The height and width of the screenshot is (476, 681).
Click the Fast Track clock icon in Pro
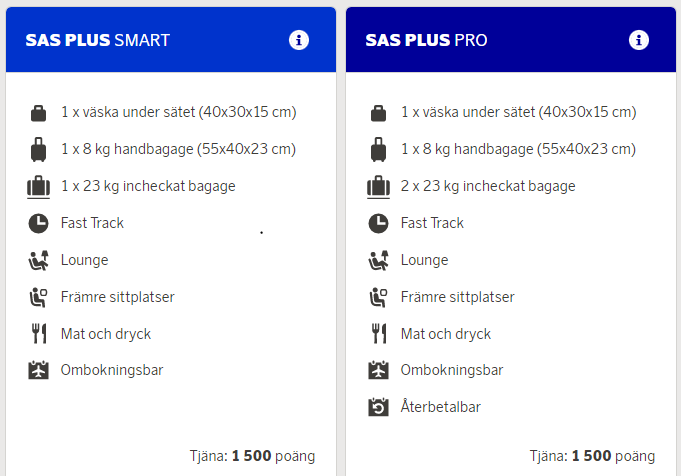click(378, 223)
